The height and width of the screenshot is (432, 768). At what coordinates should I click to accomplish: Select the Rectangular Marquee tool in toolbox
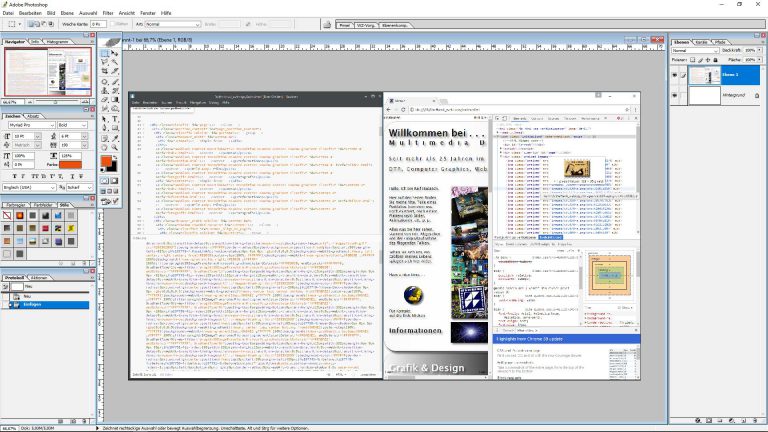pyautogui.click(x=104, y=52)
